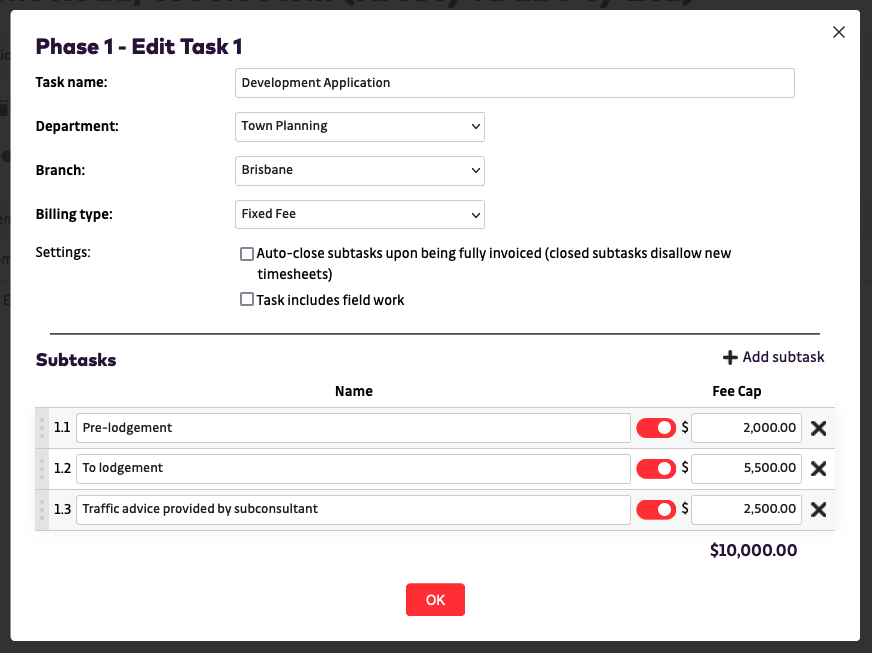Close the Edit Task dialog with X
The image size is (872, 653).
[839, 32]
